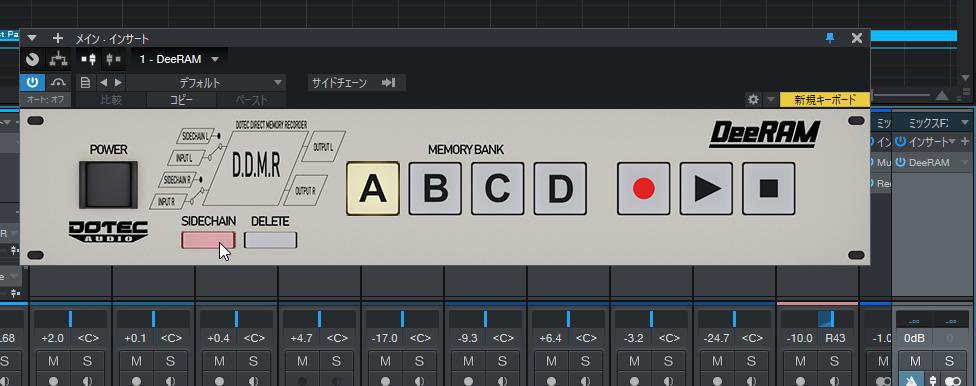Mute the +4.7 mixer channel
The height and width of the screenshot is (386, 976).
[303, 361]
